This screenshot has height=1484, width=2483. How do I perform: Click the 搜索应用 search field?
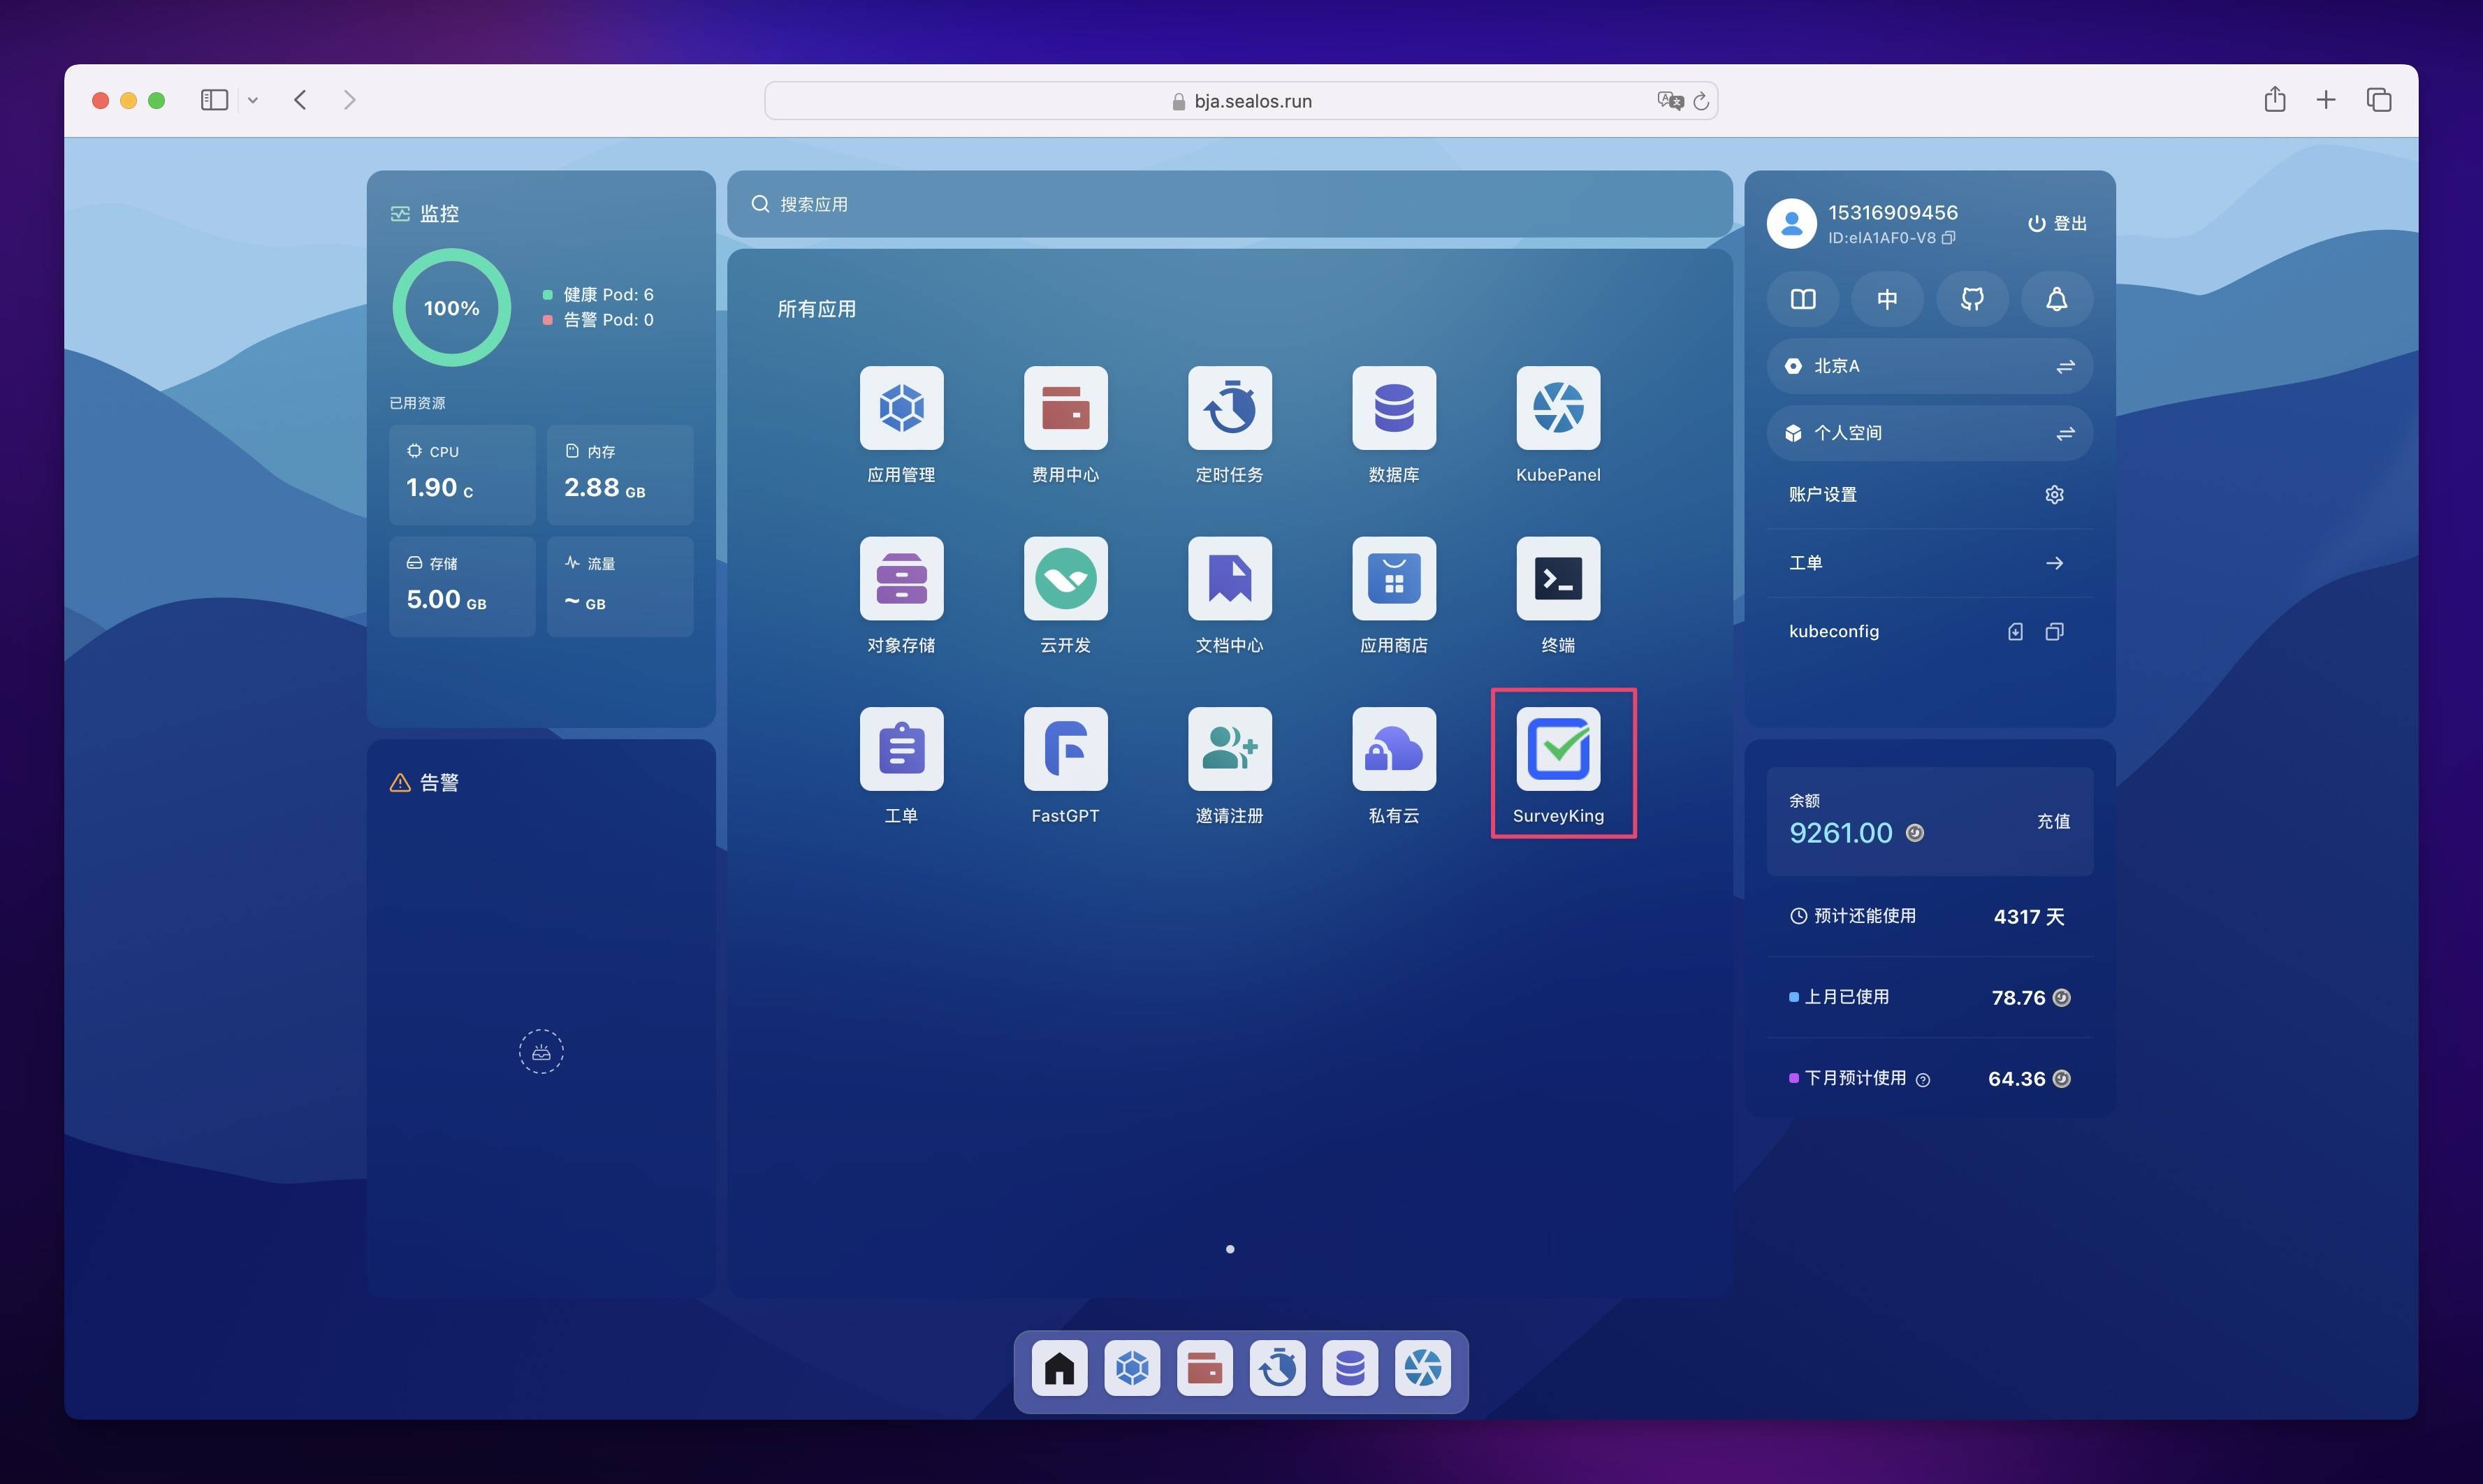[1229, 204]
